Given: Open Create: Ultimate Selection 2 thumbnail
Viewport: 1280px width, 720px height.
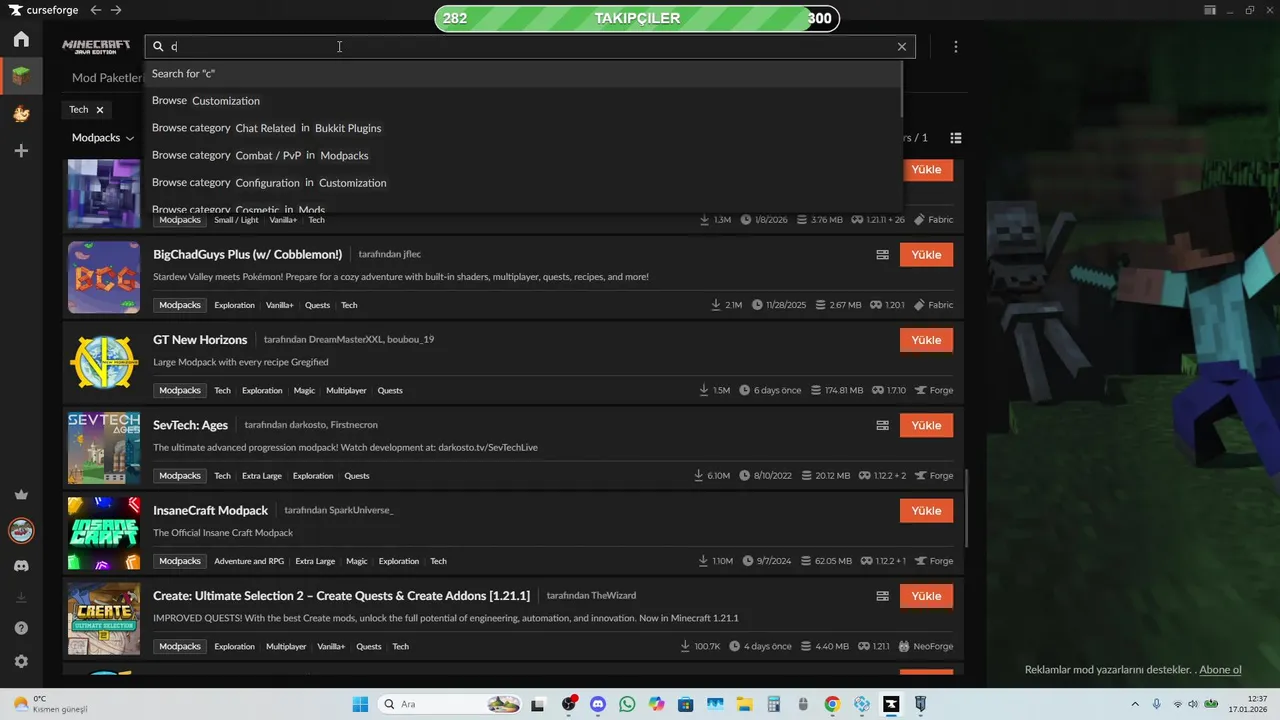Looking at the screenshot, I should [x=104, y=618].
